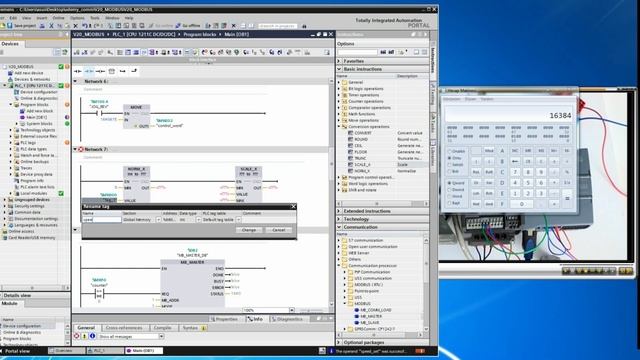Click Add new block in project tree
The height and width of the screenshot is (360, 640).
(39, 111)
